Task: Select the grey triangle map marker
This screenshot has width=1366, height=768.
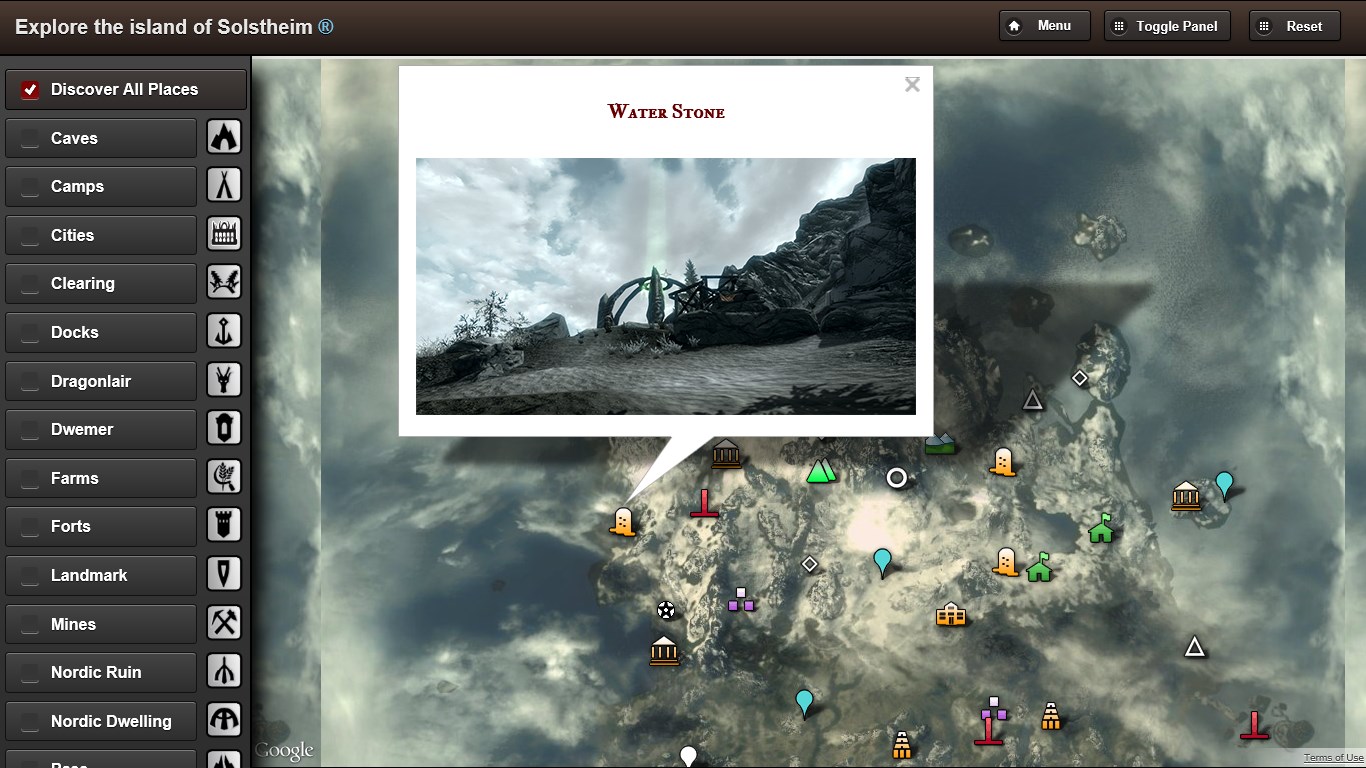Action: pos(1033,401)
